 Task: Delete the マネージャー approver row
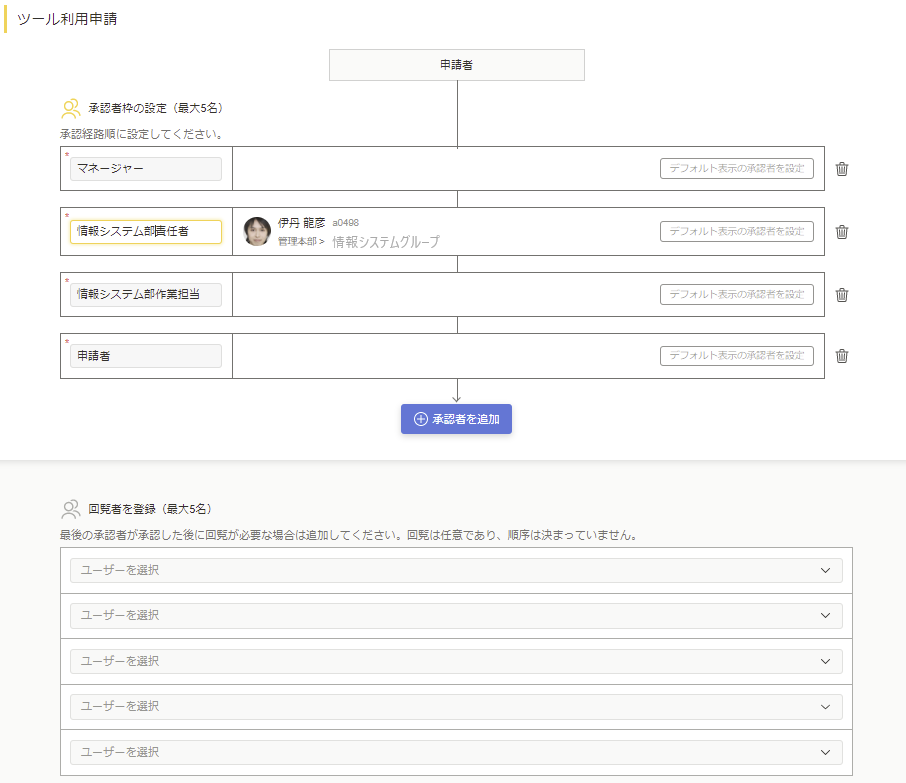tap(841, 168)
